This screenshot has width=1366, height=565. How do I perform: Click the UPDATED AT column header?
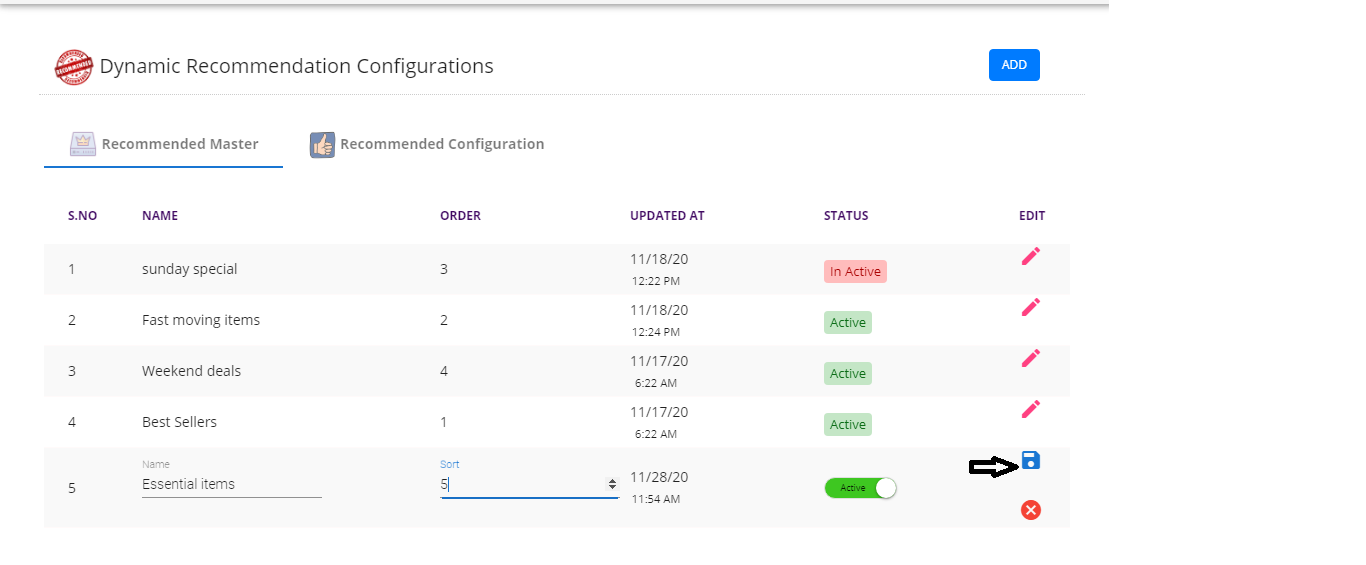click(667, 216)
